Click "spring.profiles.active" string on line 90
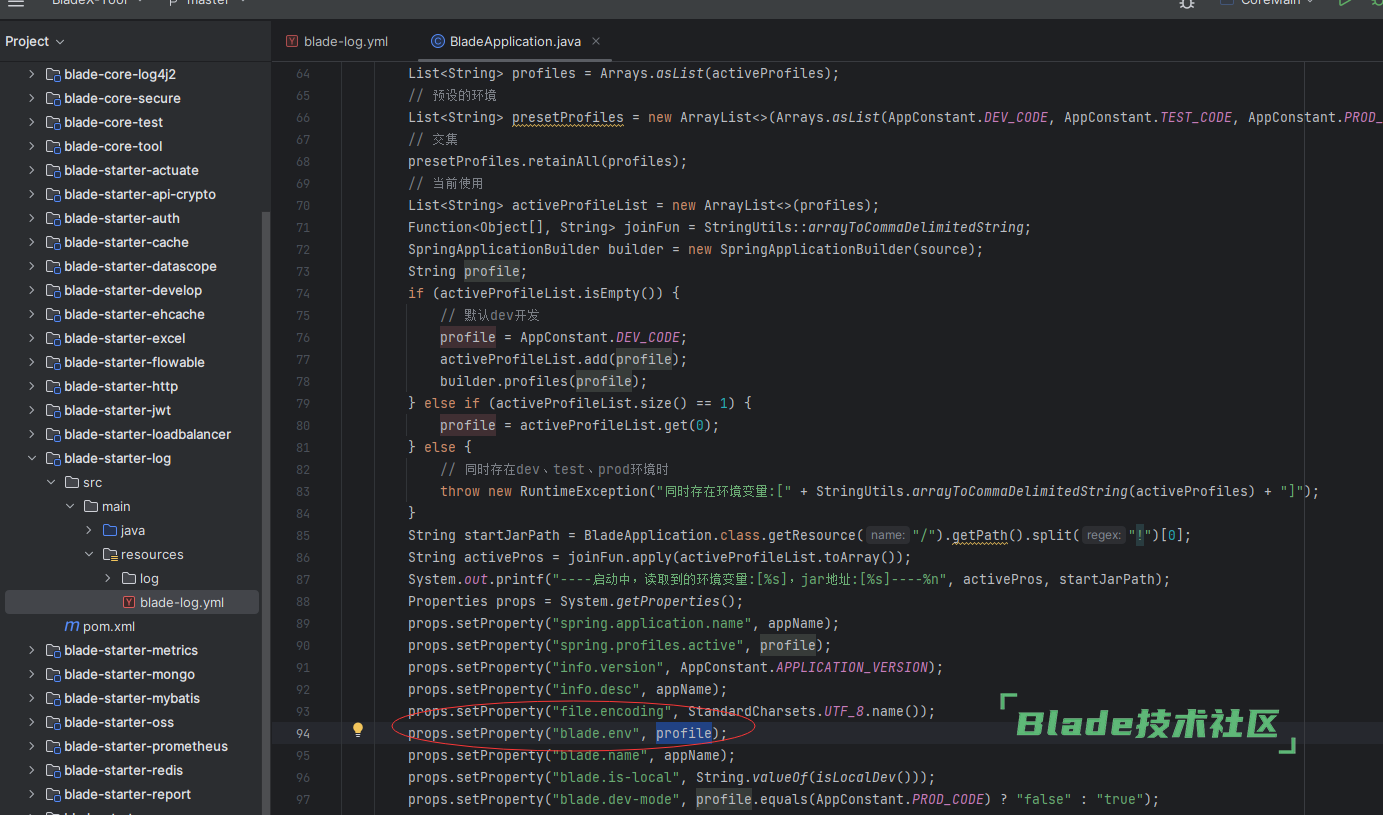This screenshot has width=1383, height=815. point(647,645)
